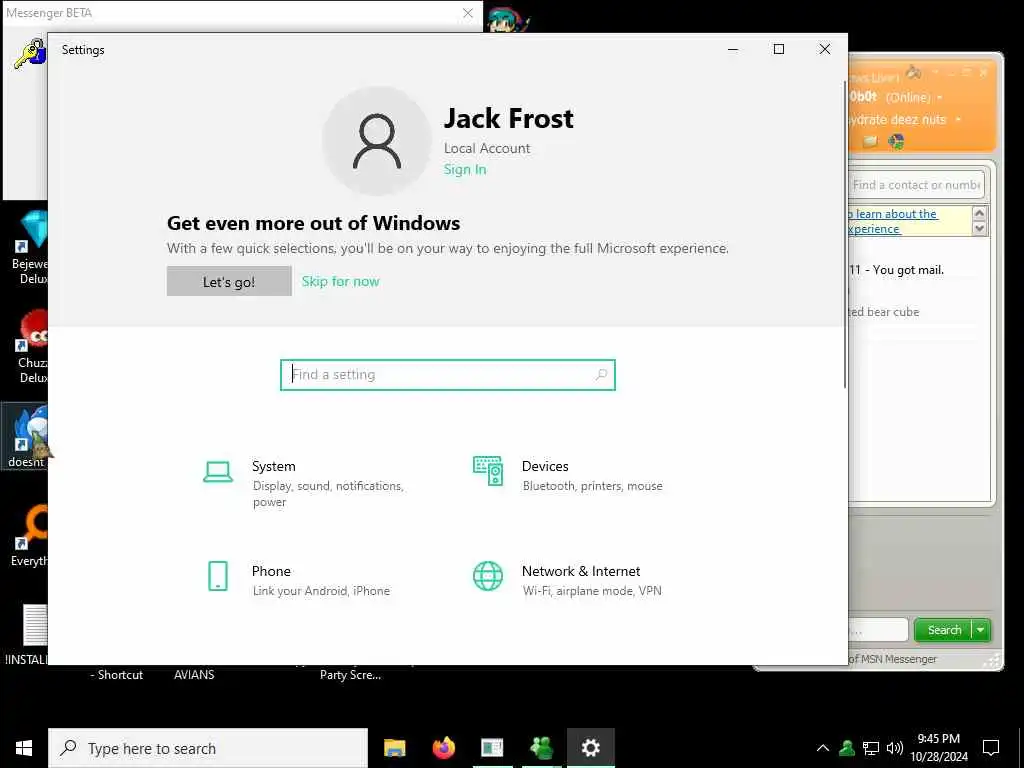Select the 'doesnt' desktop shortcut
The width and height of the screenshot is (1024, 768).
26,436
